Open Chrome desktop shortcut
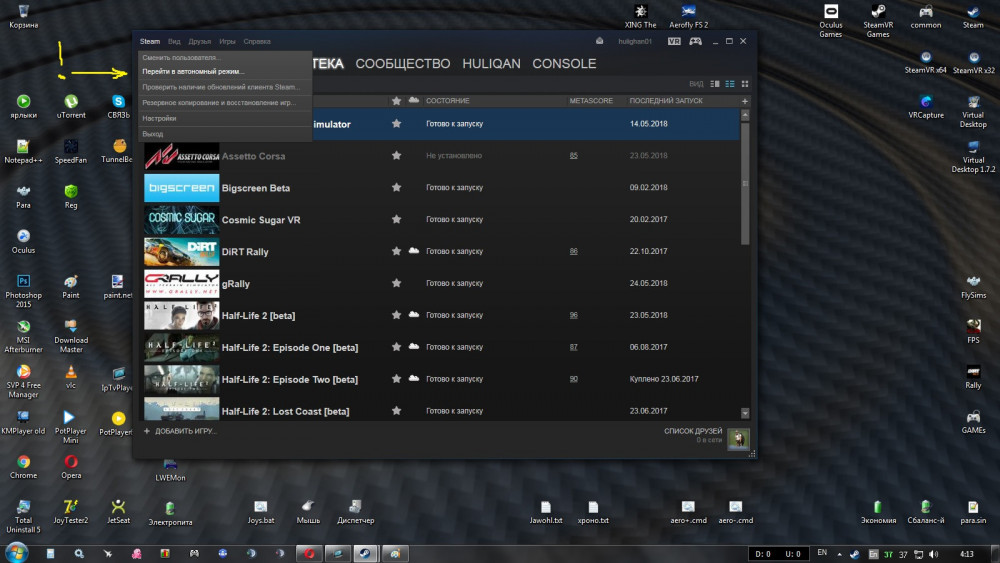This screenshot has height=563, width=1000. coord(24,467)
